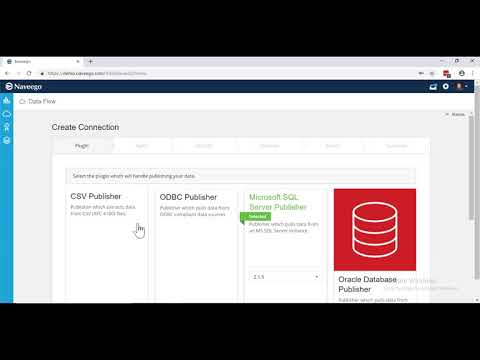Click the green Selected badge
Screen dimensions: 480x360
(256, 216)
